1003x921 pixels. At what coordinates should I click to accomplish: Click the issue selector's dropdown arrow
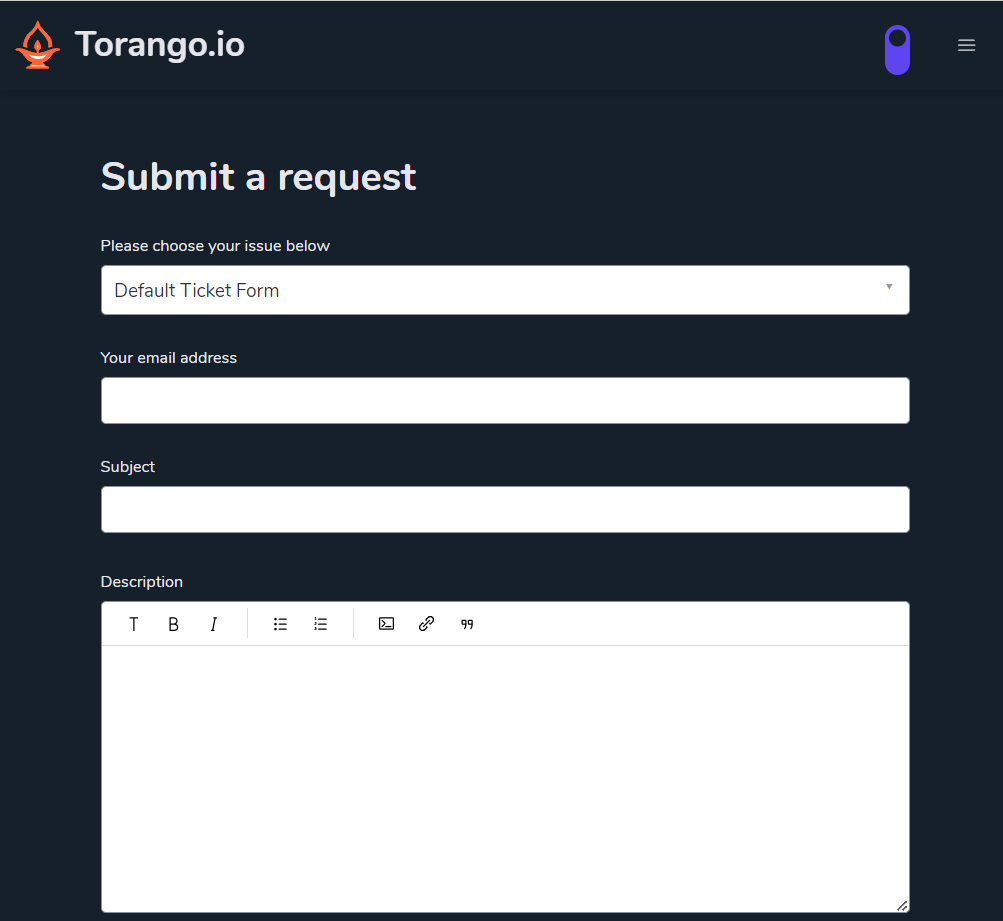889,288
